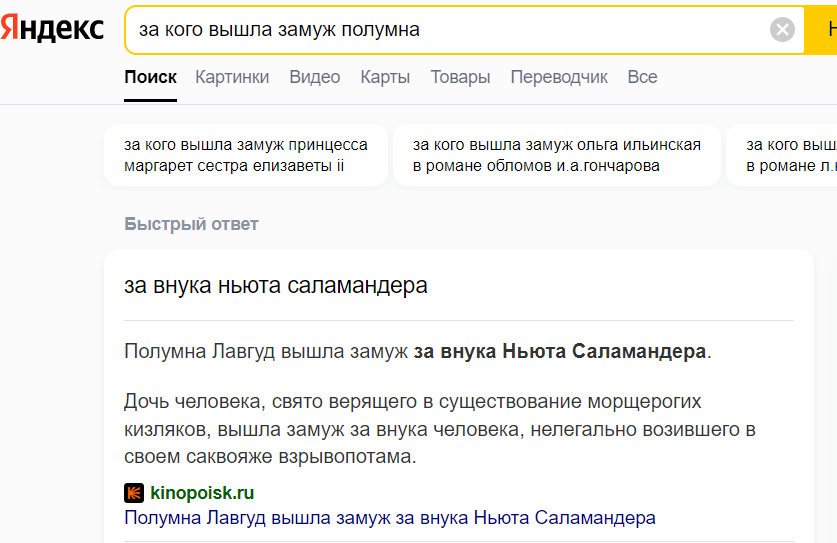Open the Видео tab
This screenshot has height=543, width=837.
pyautogui.click(x=315, y=77)
